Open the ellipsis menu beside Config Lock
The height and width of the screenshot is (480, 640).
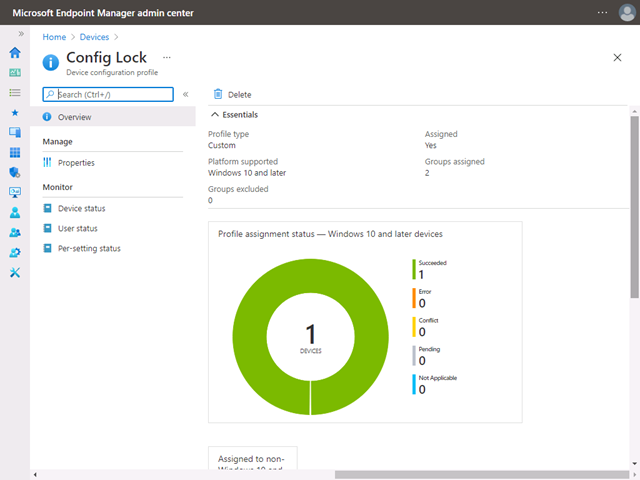point(167,58)
